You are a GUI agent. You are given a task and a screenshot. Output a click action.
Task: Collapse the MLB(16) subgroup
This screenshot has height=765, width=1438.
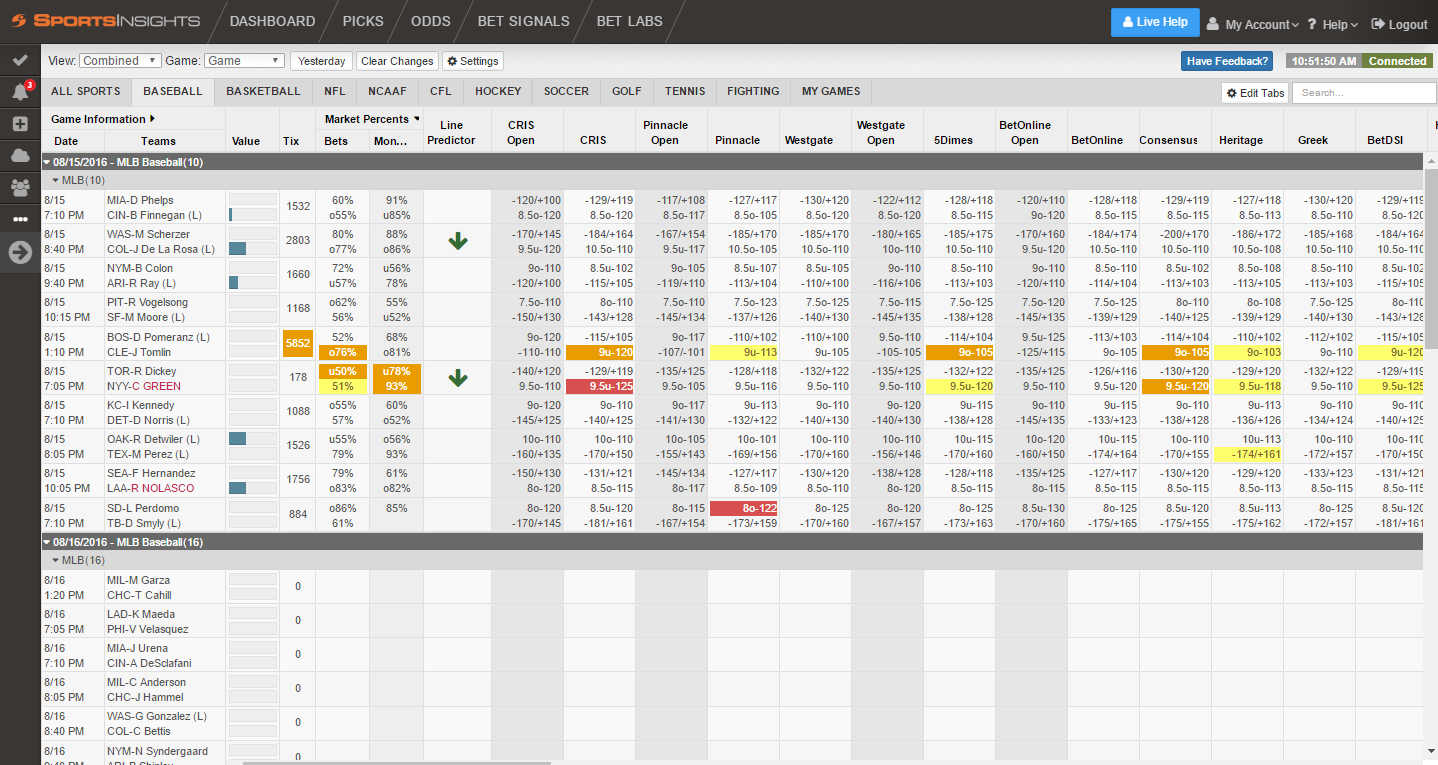[x=57, y=560]
